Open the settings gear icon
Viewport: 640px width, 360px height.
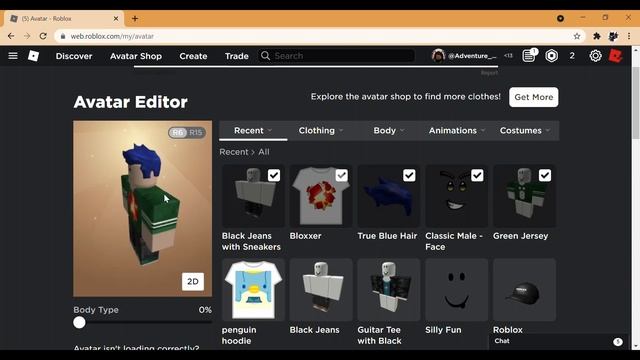(x=595, y=56)
